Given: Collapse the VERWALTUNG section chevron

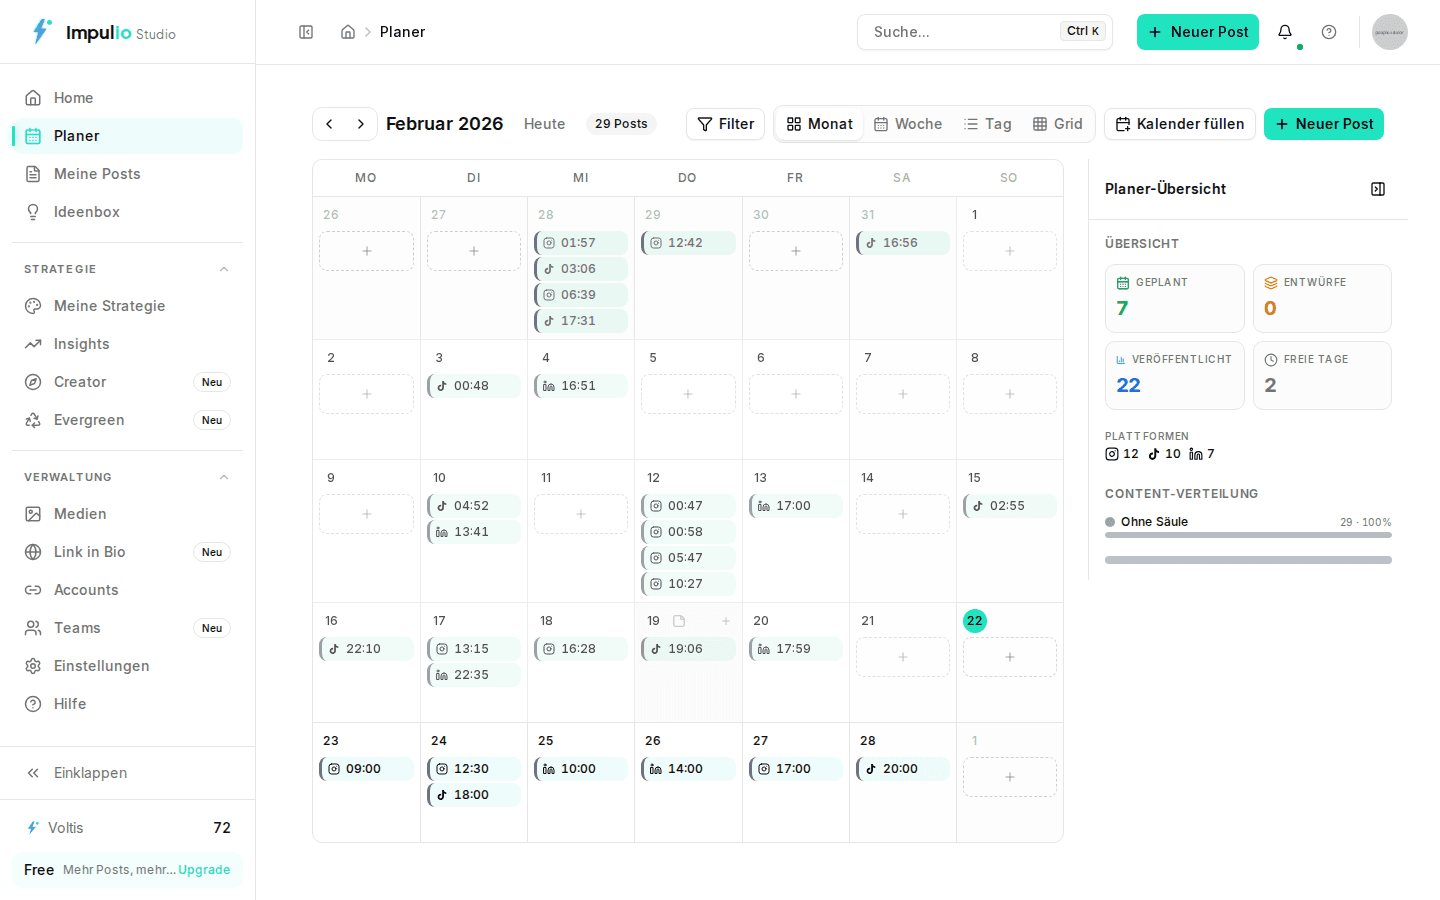Looking at the screenshot, I should [x=224, y=476].
